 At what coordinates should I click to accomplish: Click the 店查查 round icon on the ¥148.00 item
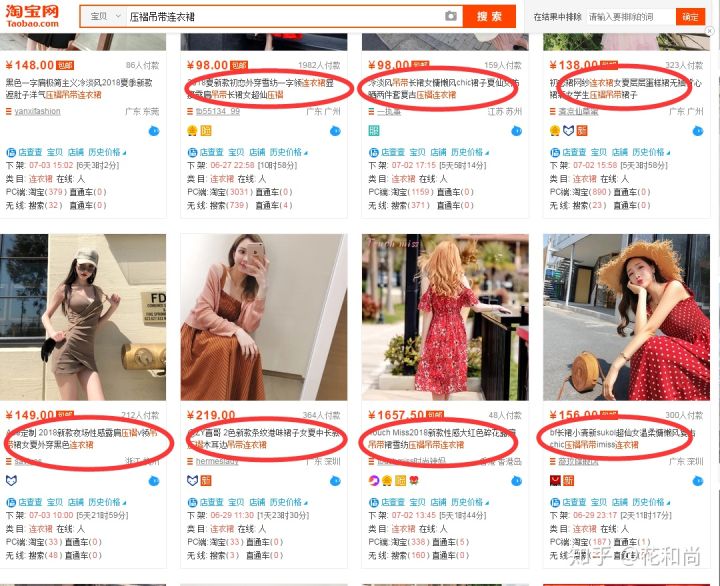point(11,152)
